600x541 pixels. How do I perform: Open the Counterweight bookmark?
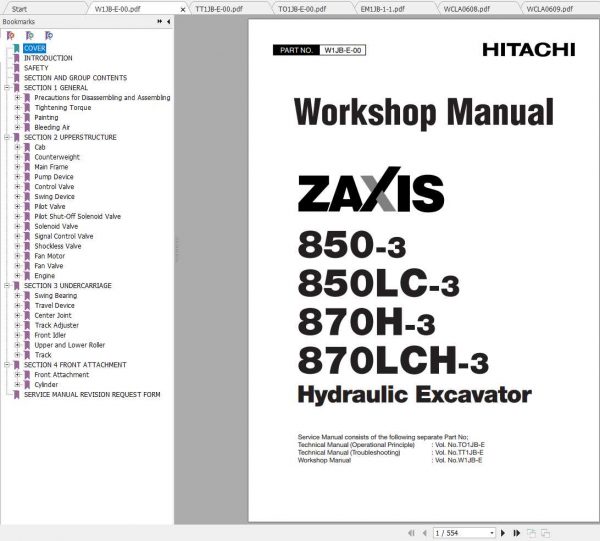pos(57,157)
